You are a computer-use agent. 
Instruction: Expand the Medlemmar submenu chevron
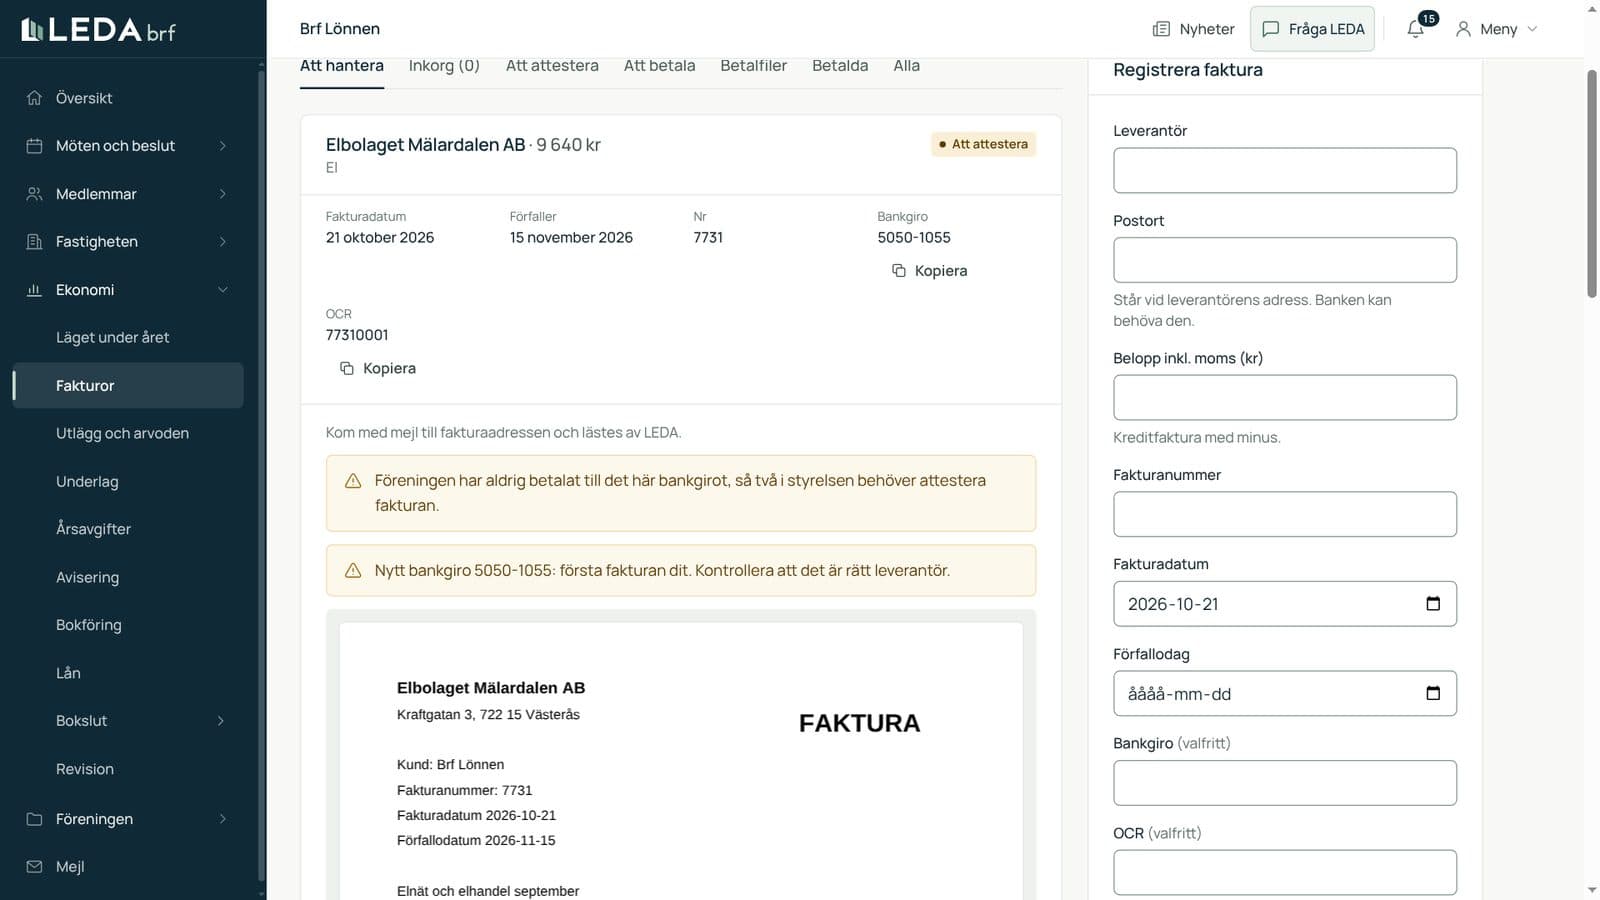point(222,194)
